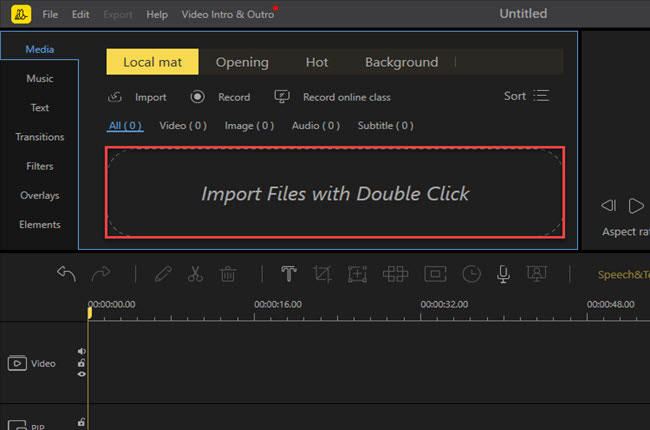The width and height of the screenshot is (650, 430).
Task: Open the File menu
Action: (50, 15)
